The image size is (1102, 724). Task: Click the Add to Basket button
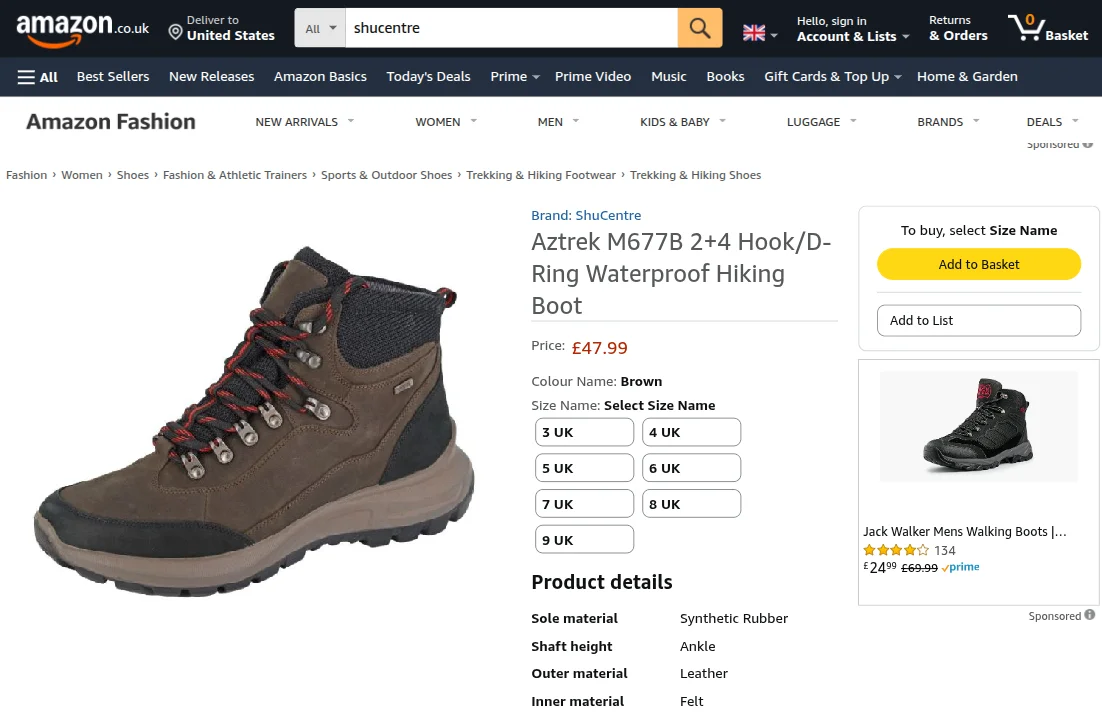click(x=978, y=264)
